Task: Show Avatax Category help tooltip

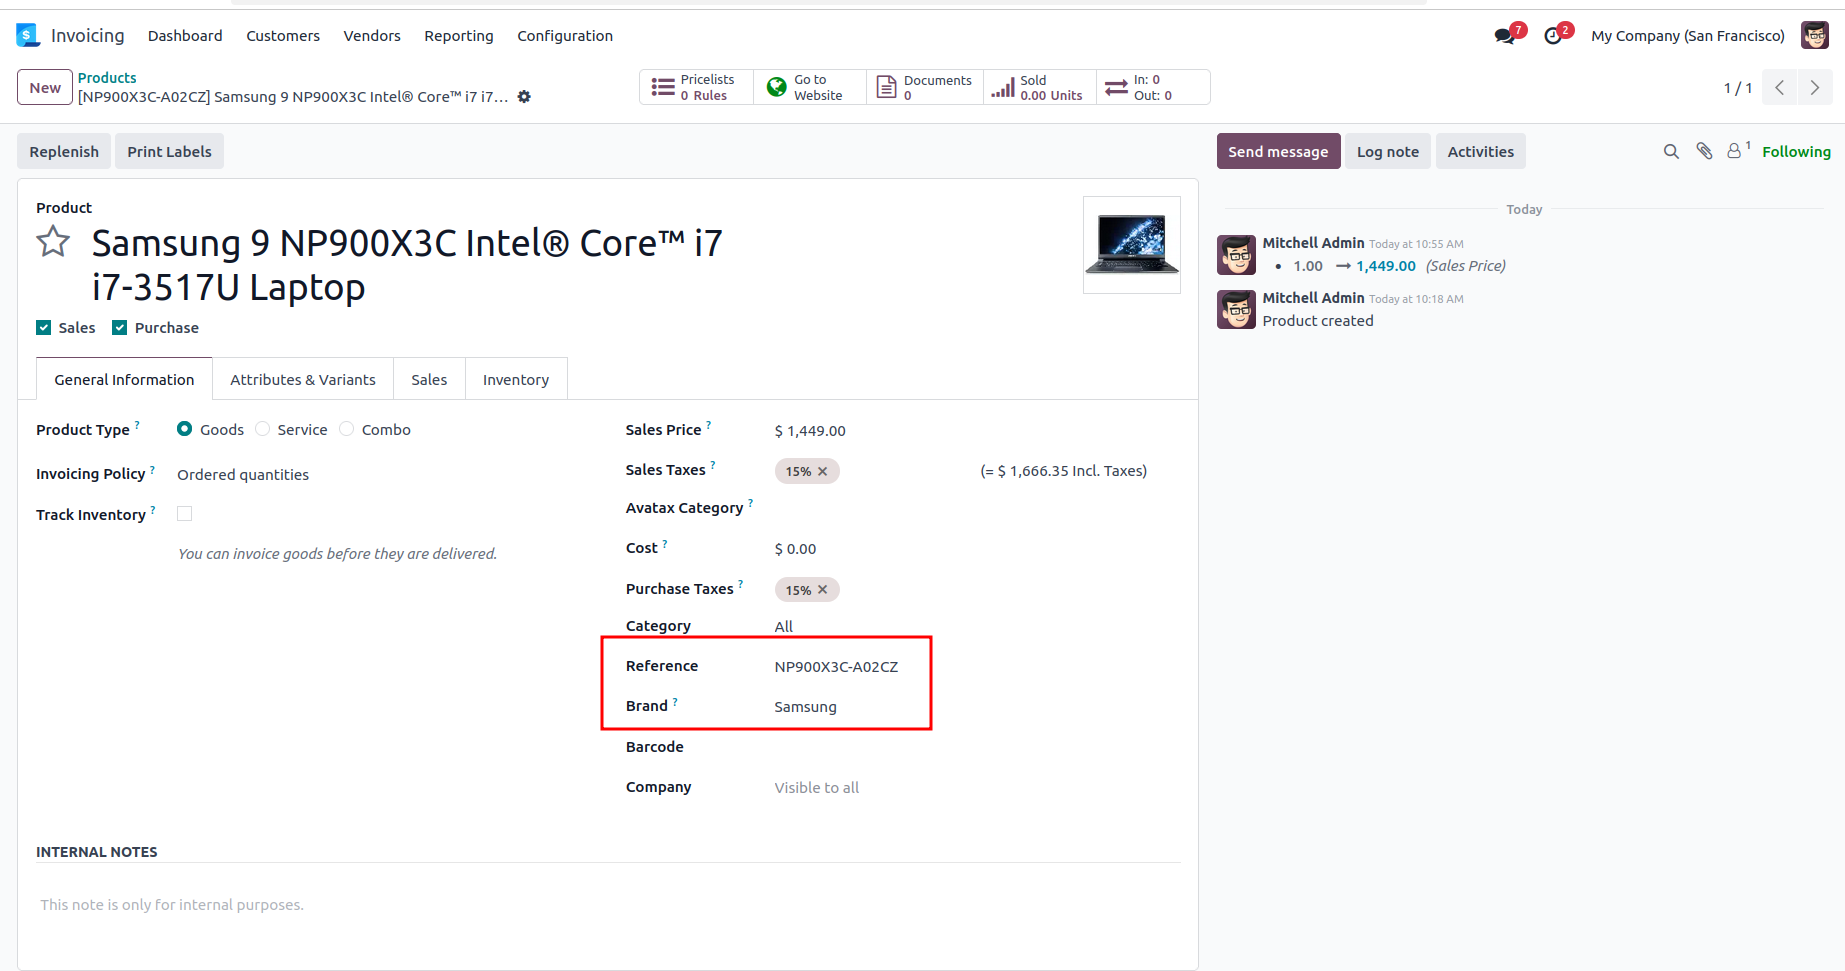Action: [751, 503]
